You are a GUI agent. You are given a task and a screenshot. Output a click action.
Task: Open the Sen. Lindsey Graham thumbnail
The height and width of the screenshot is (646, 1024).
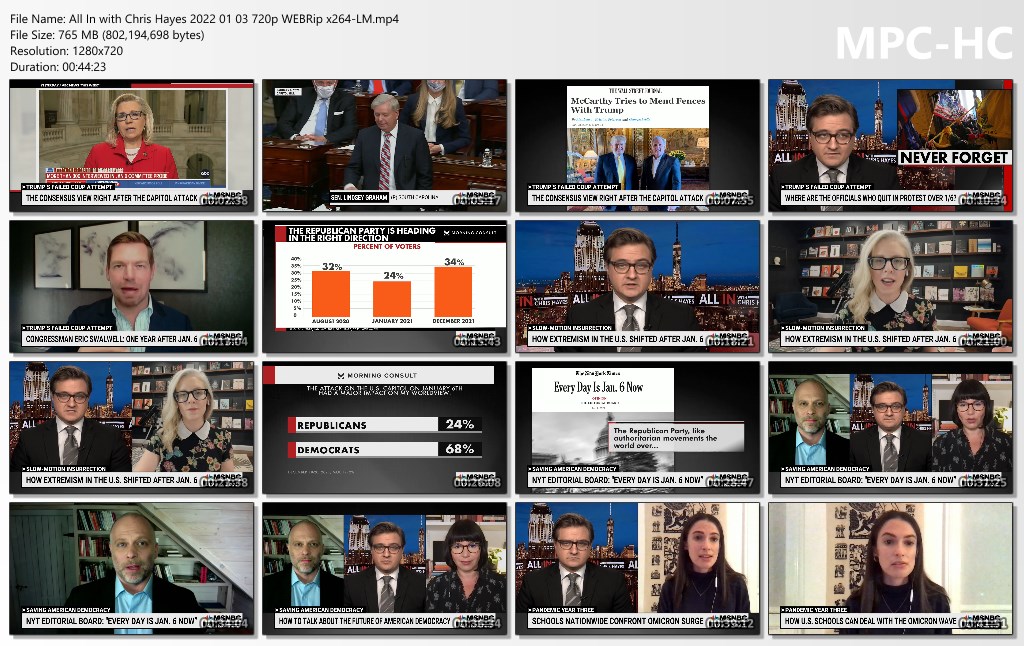pyautogui.click(x=384, y=146)
